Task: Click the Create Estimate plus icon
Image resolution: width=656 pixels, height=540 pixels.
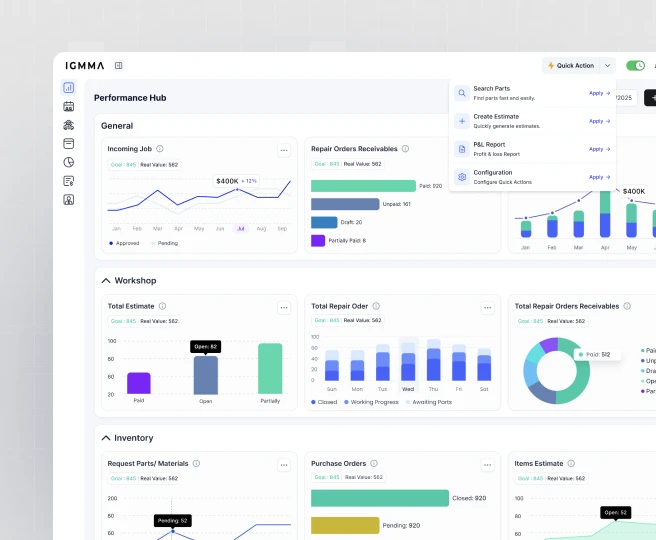Action: click(x=462, y=121)
